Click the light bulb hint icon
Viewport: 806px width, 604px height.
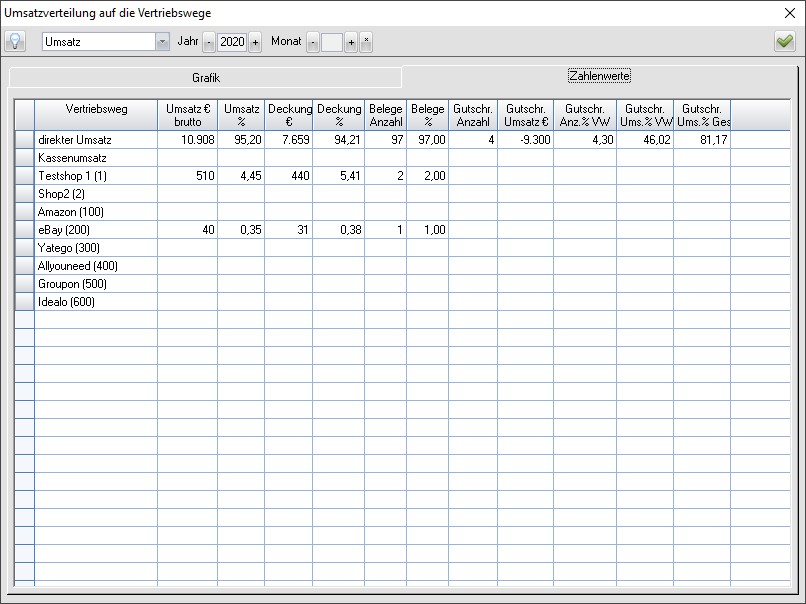(x=16, y=42)
